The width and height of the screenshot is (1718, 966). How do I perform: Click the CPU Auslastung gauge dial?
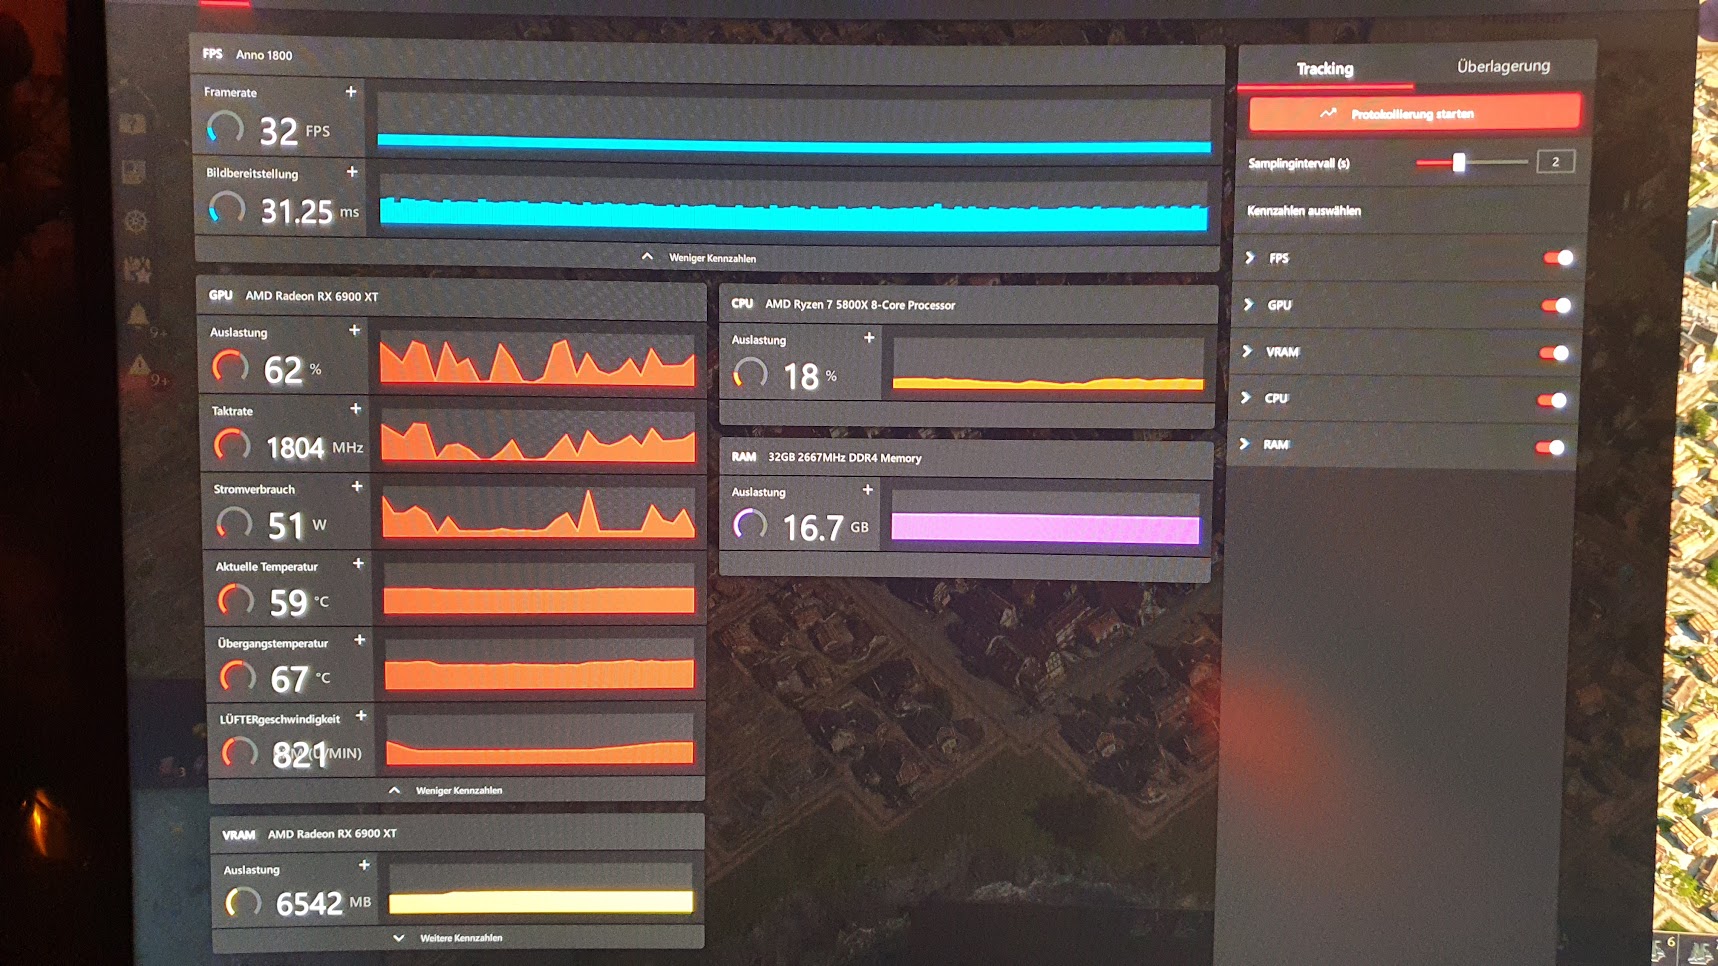(750, 375)
